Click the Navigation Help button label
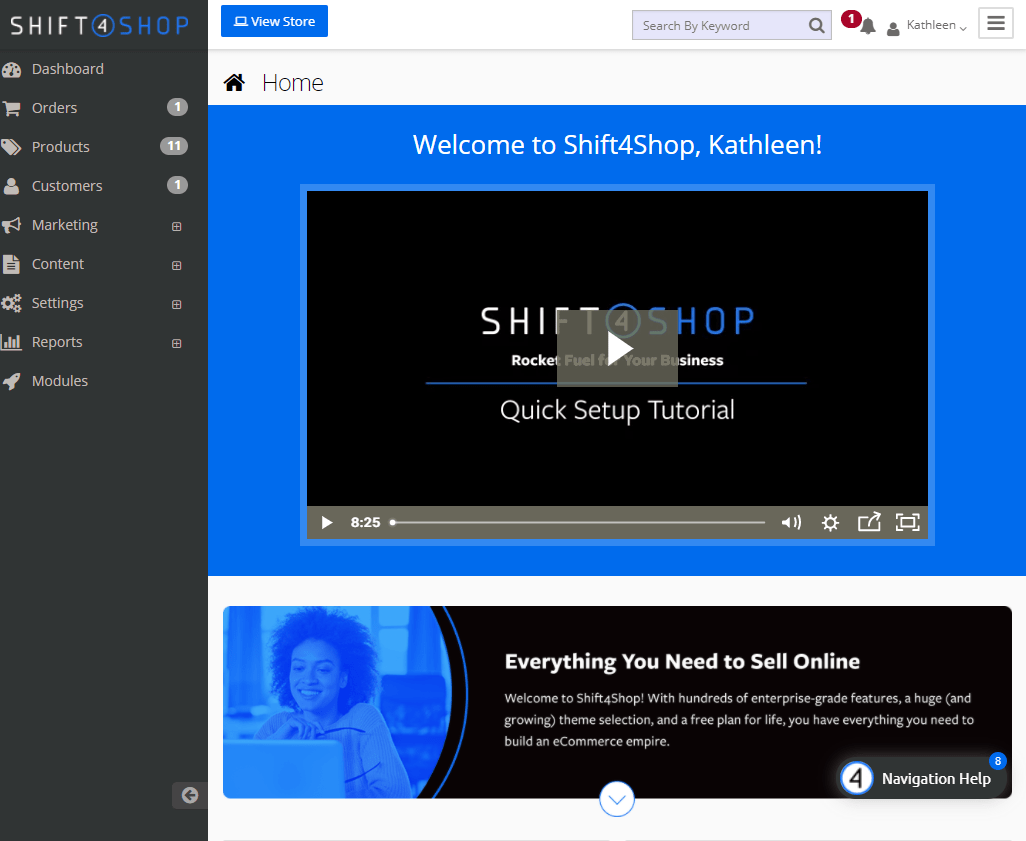 (936, 779)
